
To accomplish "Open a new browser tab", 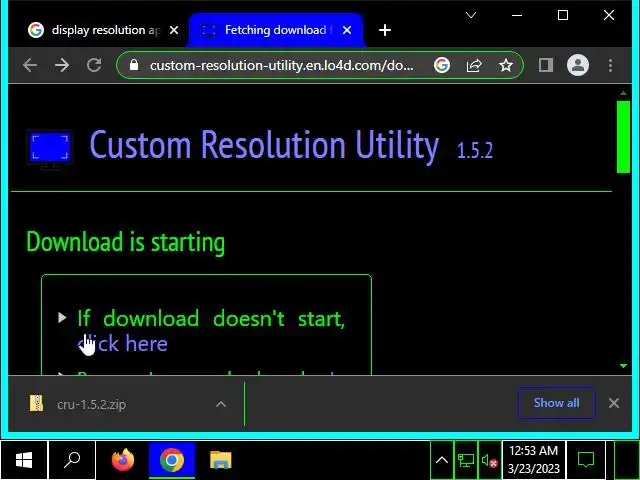I will (x=384, y=30).
